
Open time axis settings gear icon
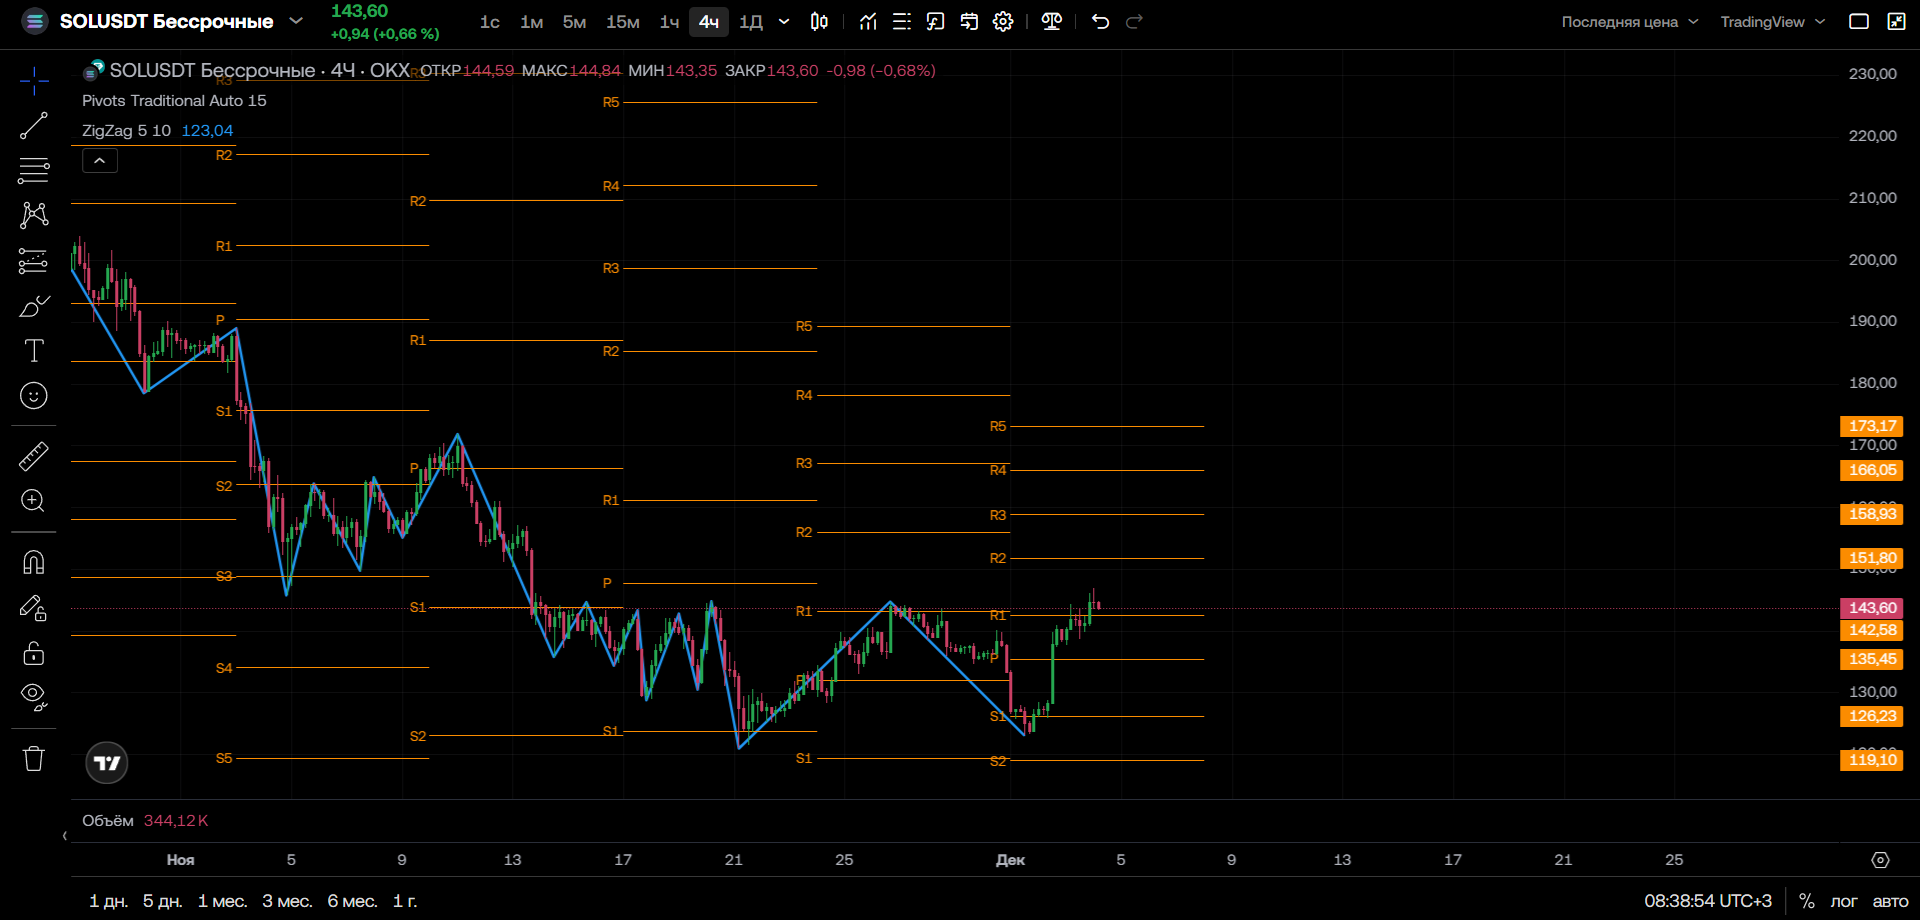point(1880,860)
